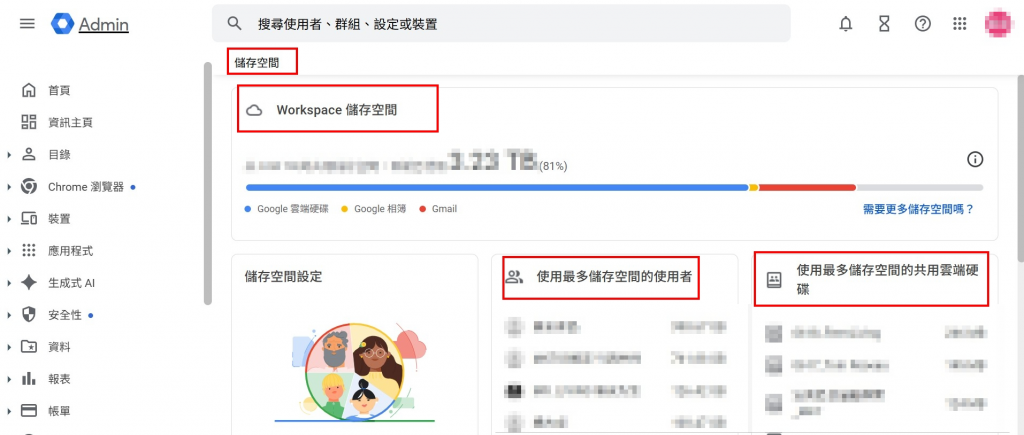Click the Gmail legend label
This screenshot has height=435, width=1024.
pyautogui.click(x=444, y=209)
